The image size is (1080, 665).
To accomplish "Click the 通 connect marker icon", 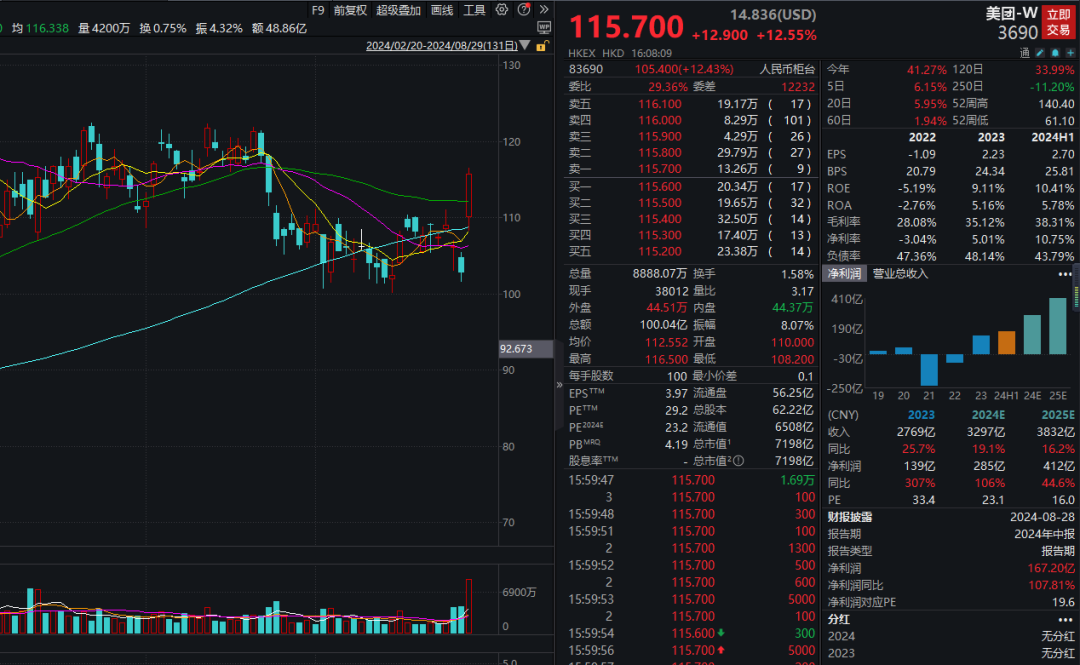I will pyautogui.click(x=1025, y=52).
